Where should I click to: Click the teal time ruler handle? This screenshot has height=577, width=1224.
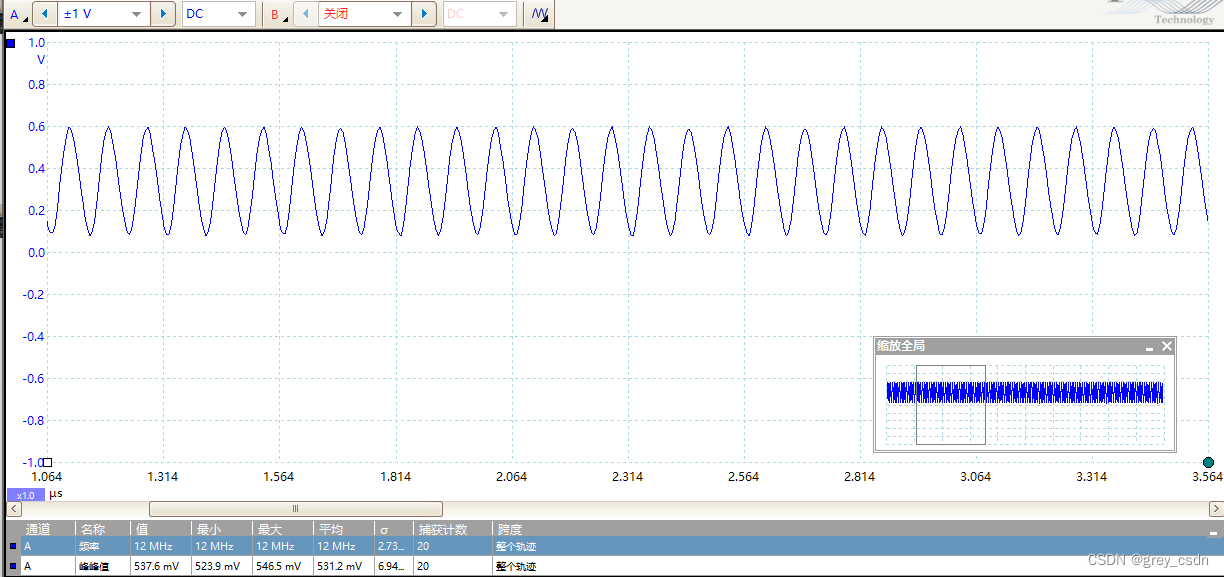tap(1208, 462)
